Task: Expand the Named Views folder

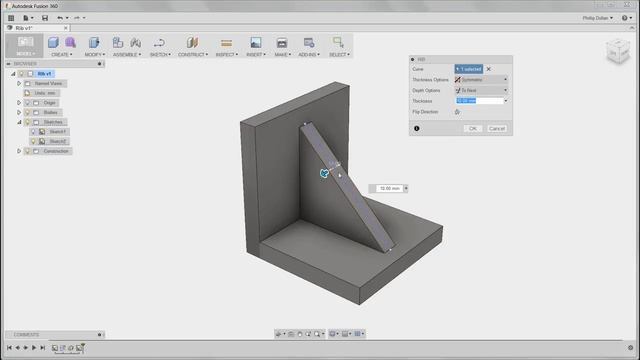Action: pos(19,83)
